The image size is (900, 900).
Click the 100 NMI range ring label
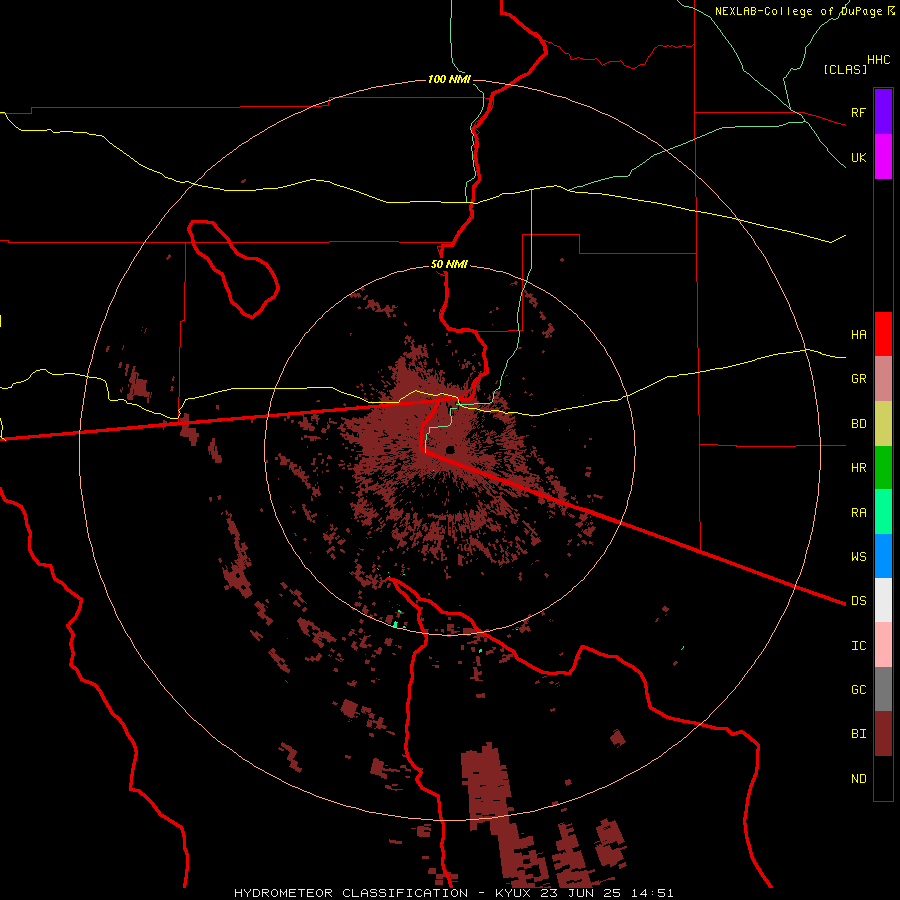[449, 79]
